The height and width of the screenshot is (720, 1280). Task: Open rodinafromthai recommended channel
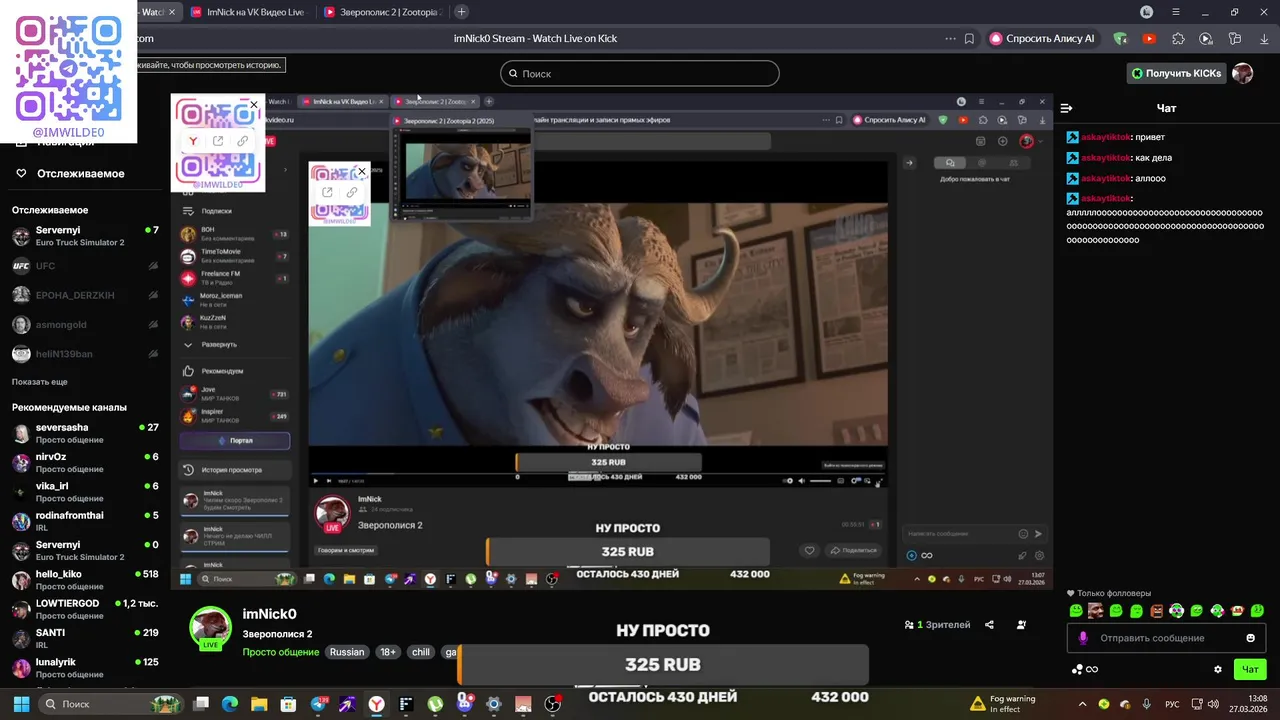(x=85, y=521)
